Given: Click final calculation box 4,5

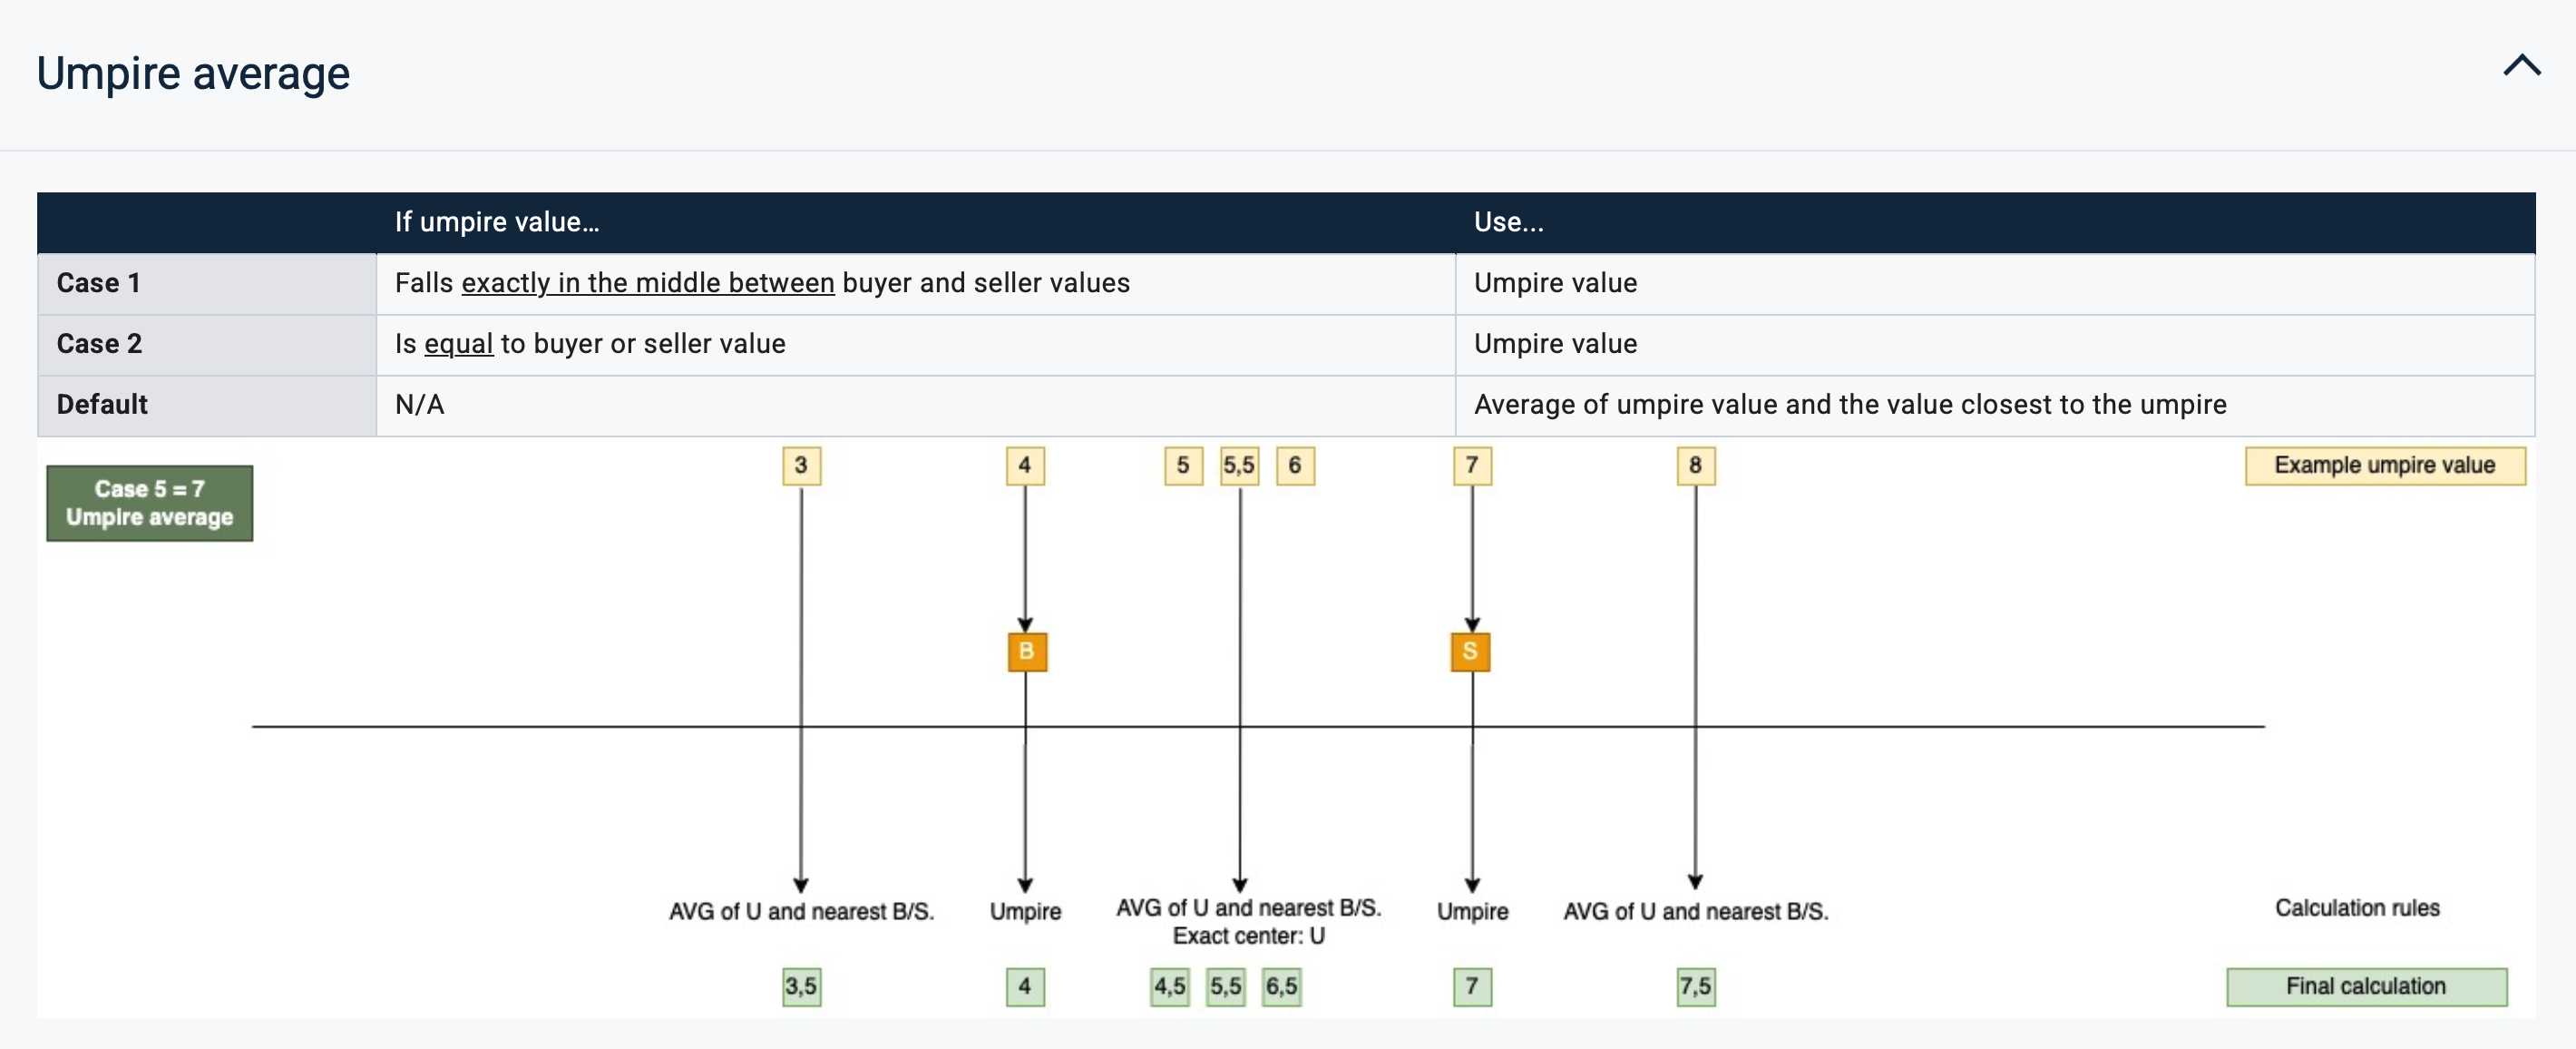Looking at the screenshot, I should click(x=1170, y=987).
